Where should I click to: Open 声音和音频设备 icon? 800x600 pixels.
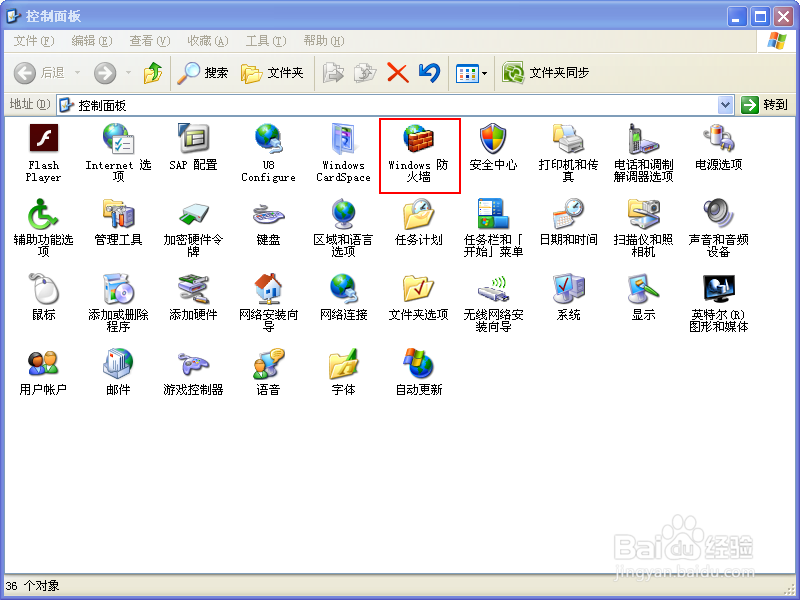click(x=718, y=228)
